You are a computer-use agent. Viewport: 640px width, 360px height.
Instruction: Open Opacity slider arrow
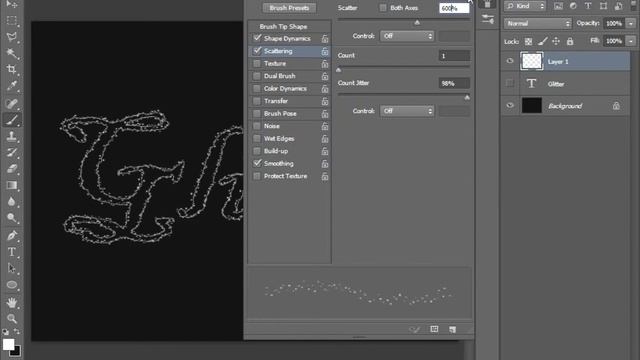click(x=631, y=24)
